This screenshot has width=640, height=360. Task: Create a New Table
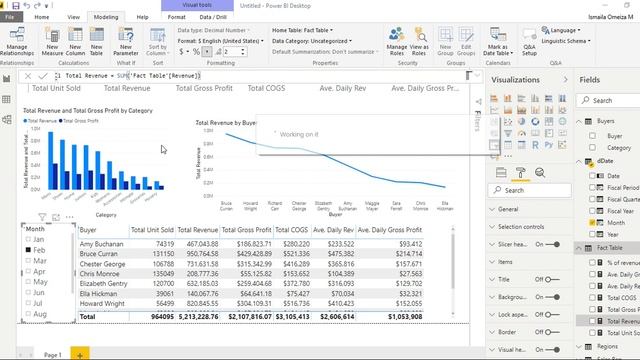(96, 41)
